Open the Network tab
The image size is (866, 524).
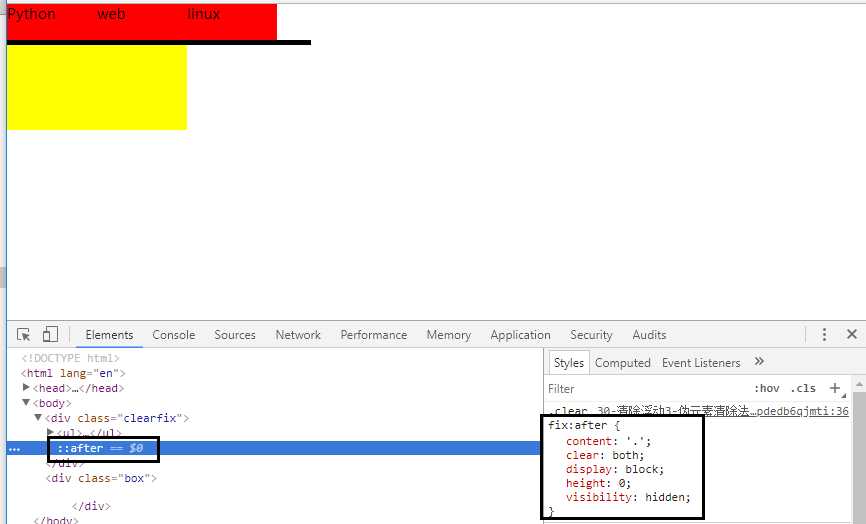(298, 335)
